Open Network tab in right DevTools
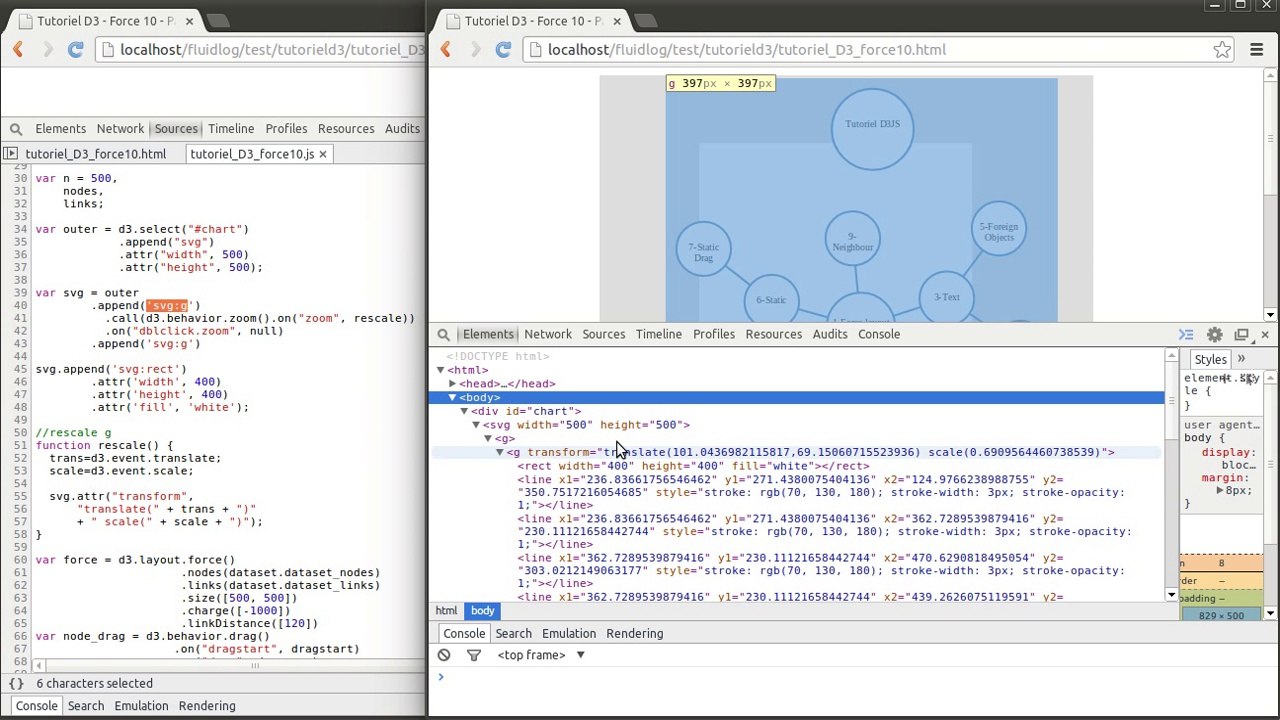 pyautogui.click(x=548, y=334)
